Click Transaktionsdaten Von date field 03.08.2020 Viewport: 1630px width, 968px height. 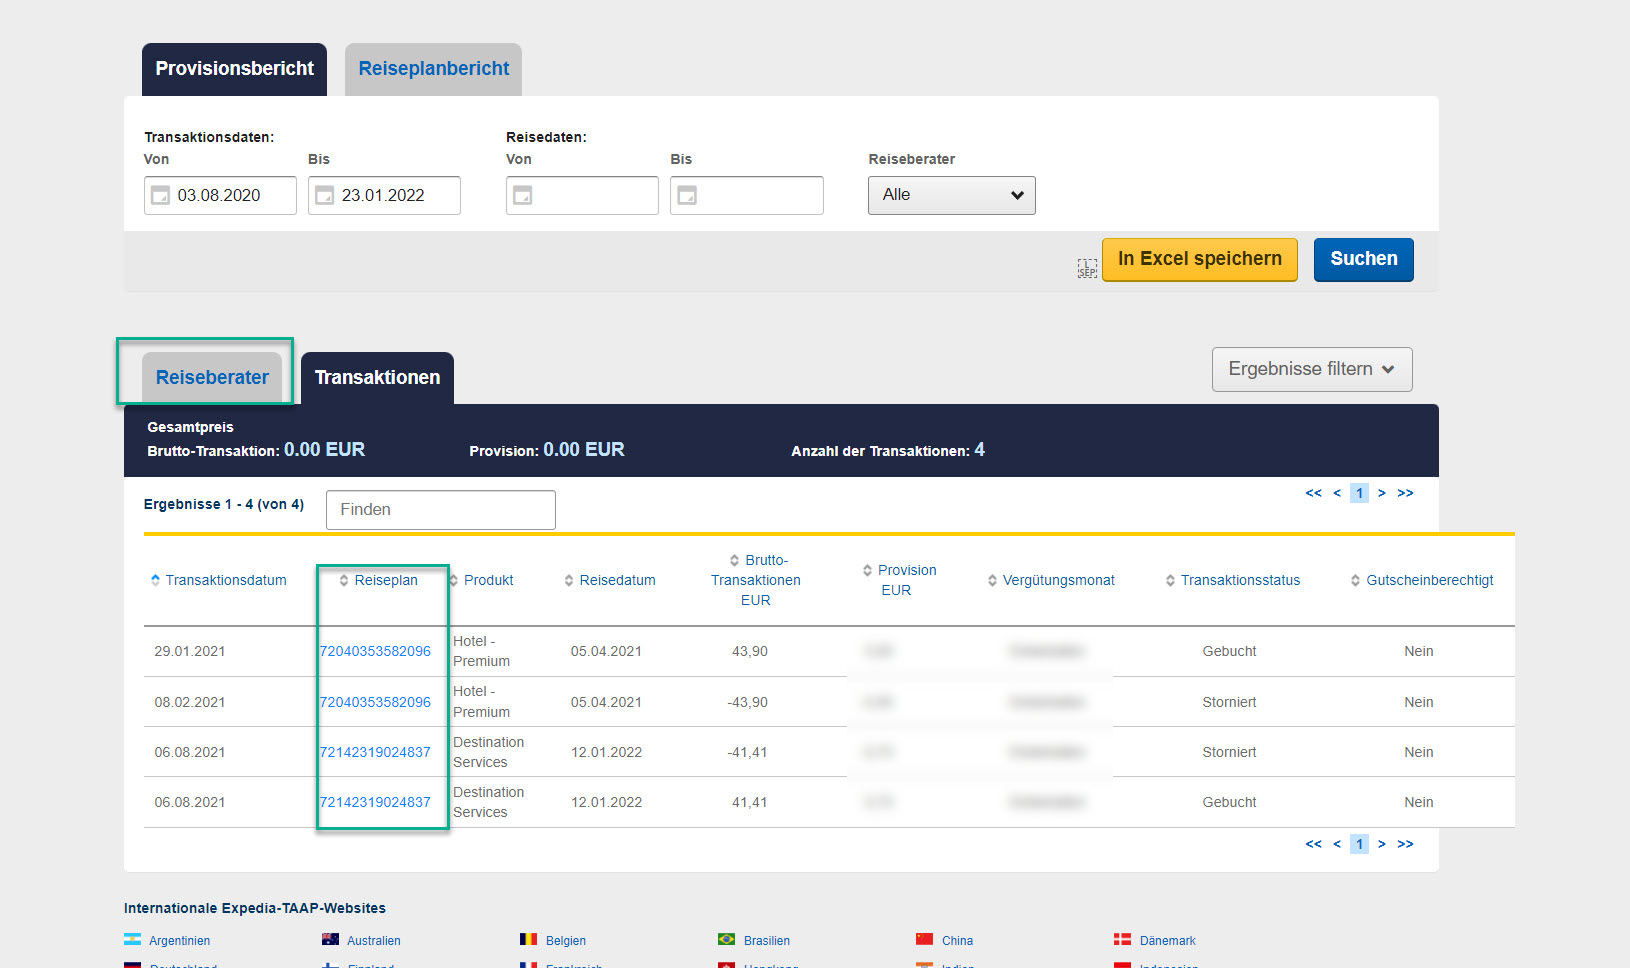click(220, 195)
